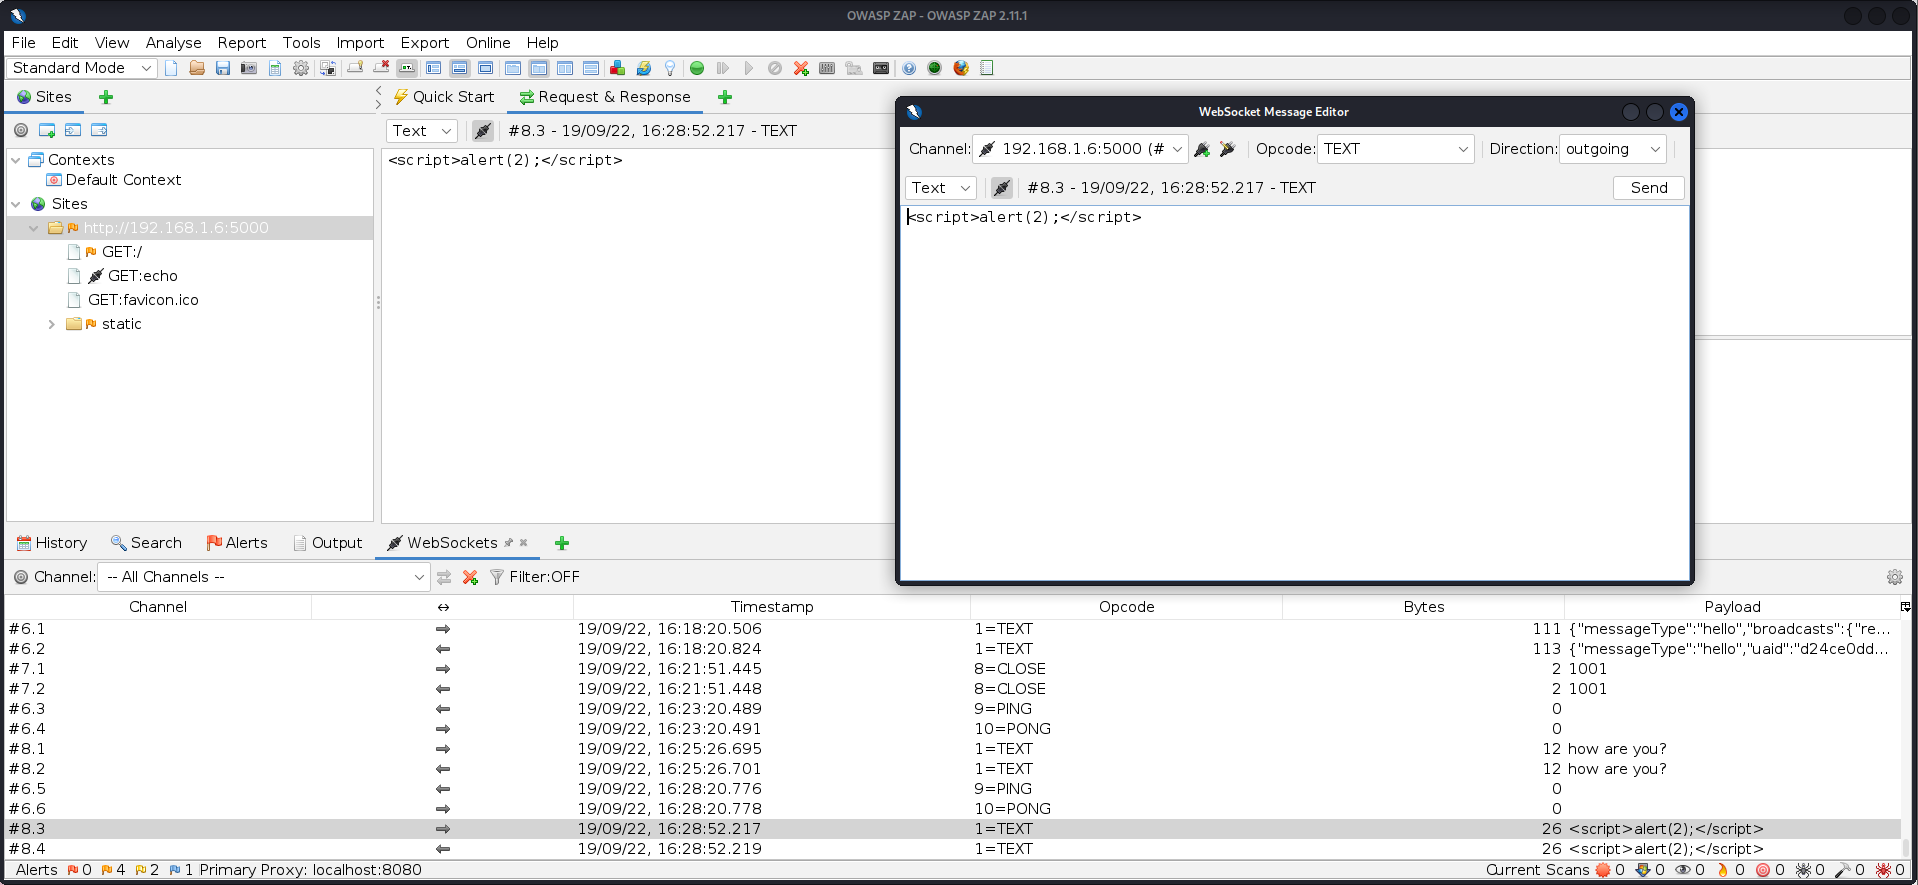This screenshot has width=1918, height=885.
Task: Toggle plug button in Request & Response panel
Action: pyautogui.click(x=482, y=131)
